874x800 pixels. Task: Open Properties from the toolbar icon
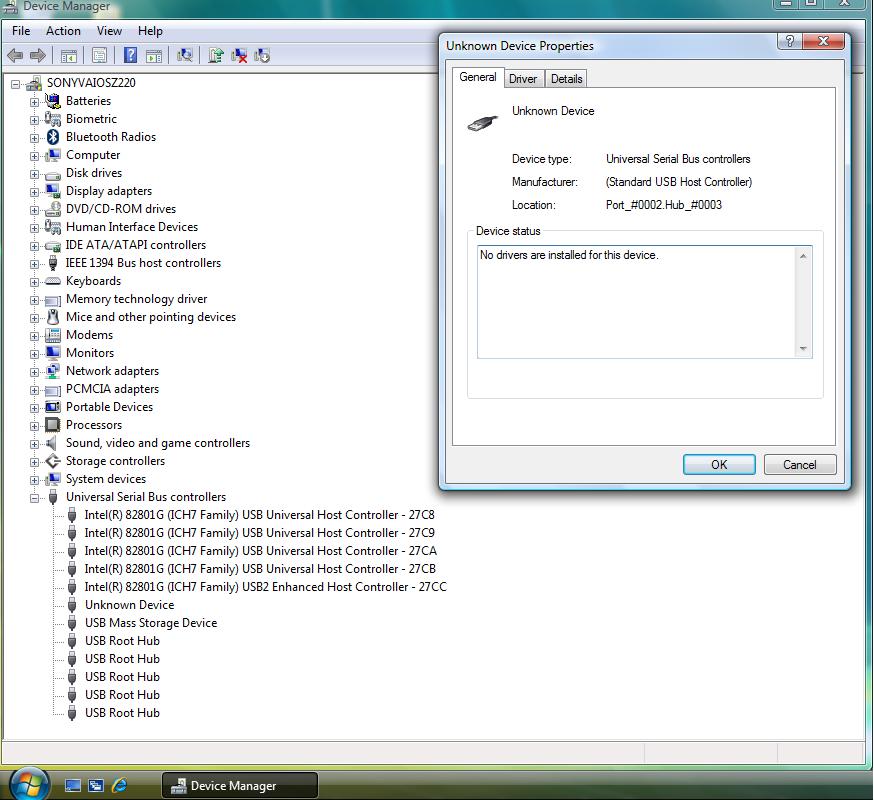click(x=99, y=55)
